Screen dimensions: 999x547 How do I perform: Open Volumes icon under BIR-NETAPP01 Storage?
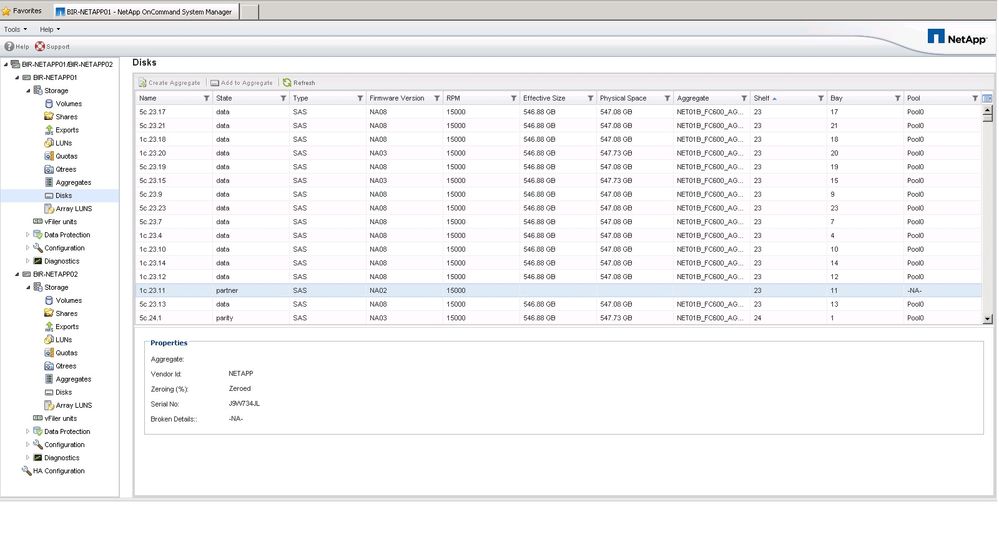coord(49,103)
